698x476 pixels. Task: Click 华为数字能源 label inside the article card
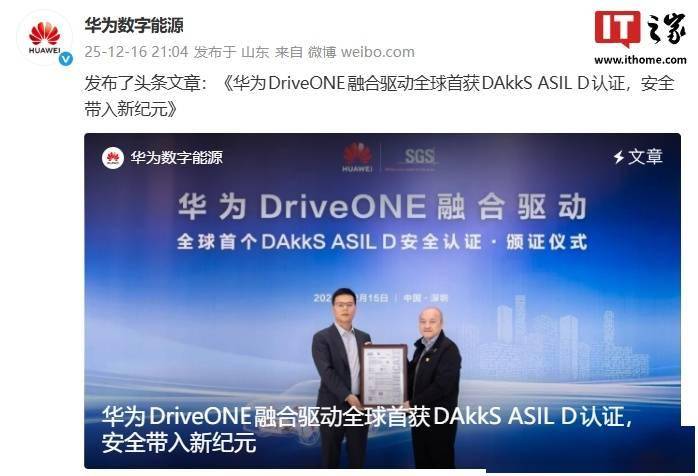(176, 158)
